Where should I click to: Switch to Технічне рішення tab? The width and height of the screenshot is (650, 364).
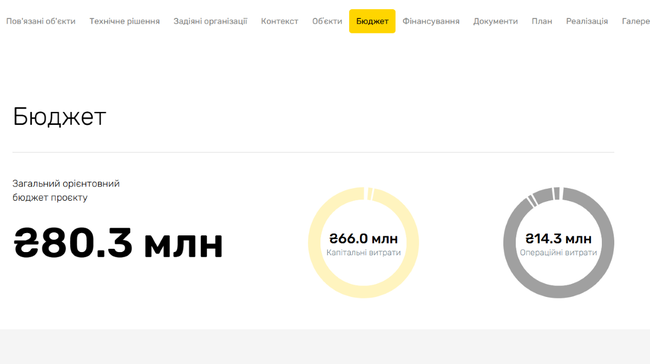click(x=124, y=21)
